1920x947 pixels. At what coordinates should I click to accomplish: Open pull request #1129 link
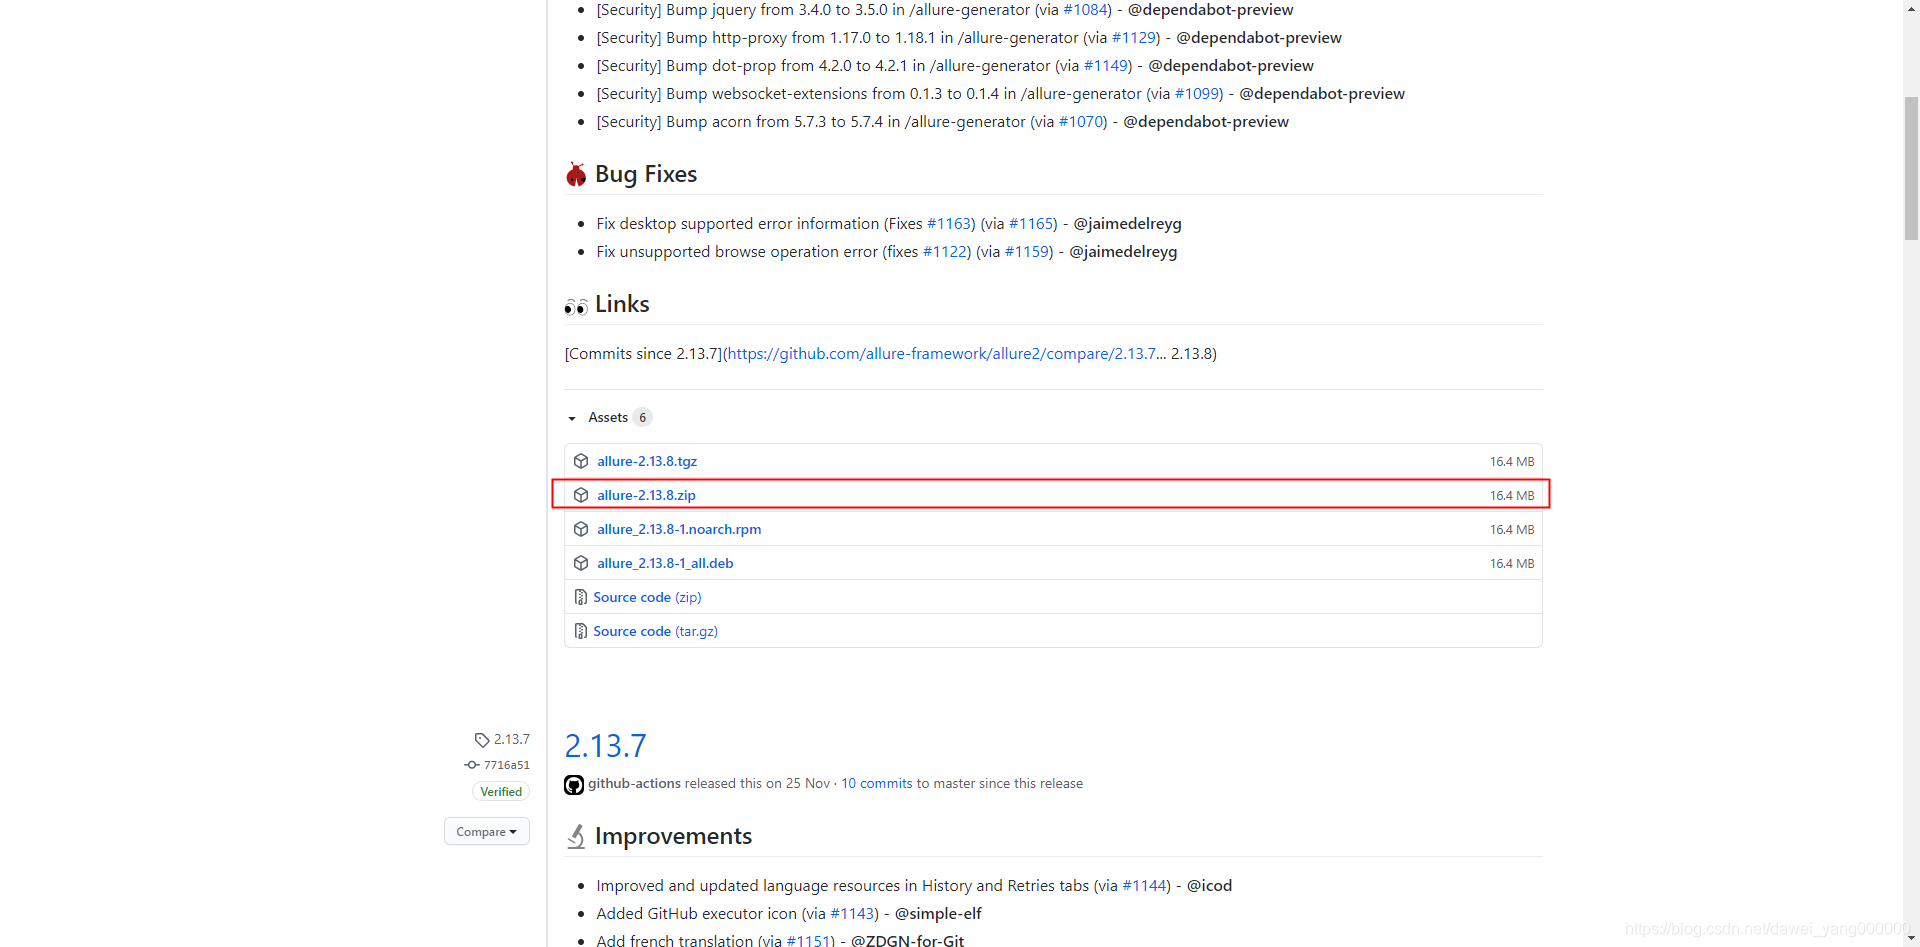tap(1134, 37)
